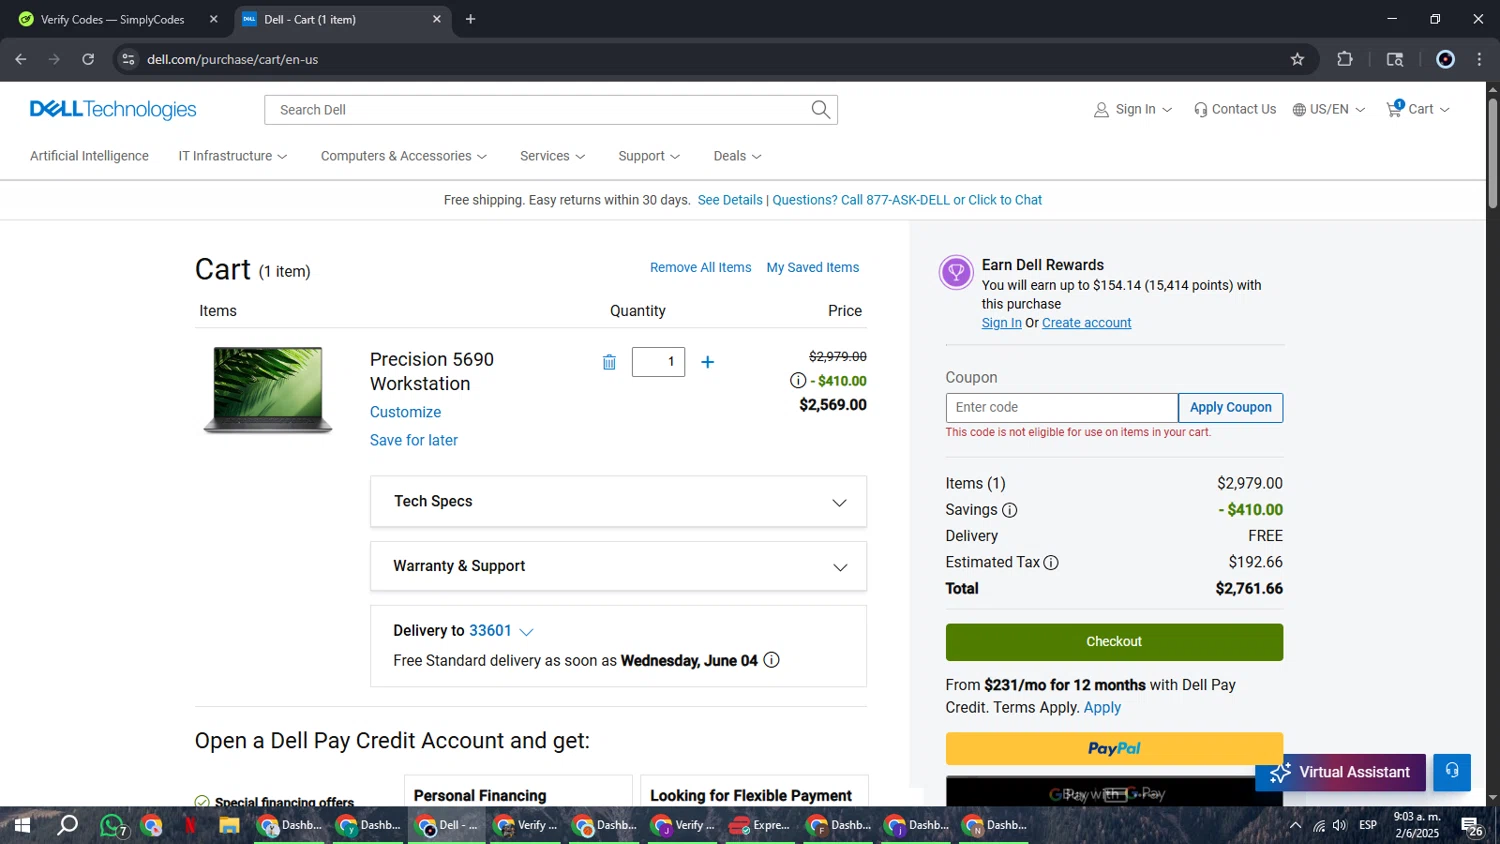Image resolution: width=1500 pixels, height=844 pixels.
Task: Expand the Tech Specs section
Action: 618,502
